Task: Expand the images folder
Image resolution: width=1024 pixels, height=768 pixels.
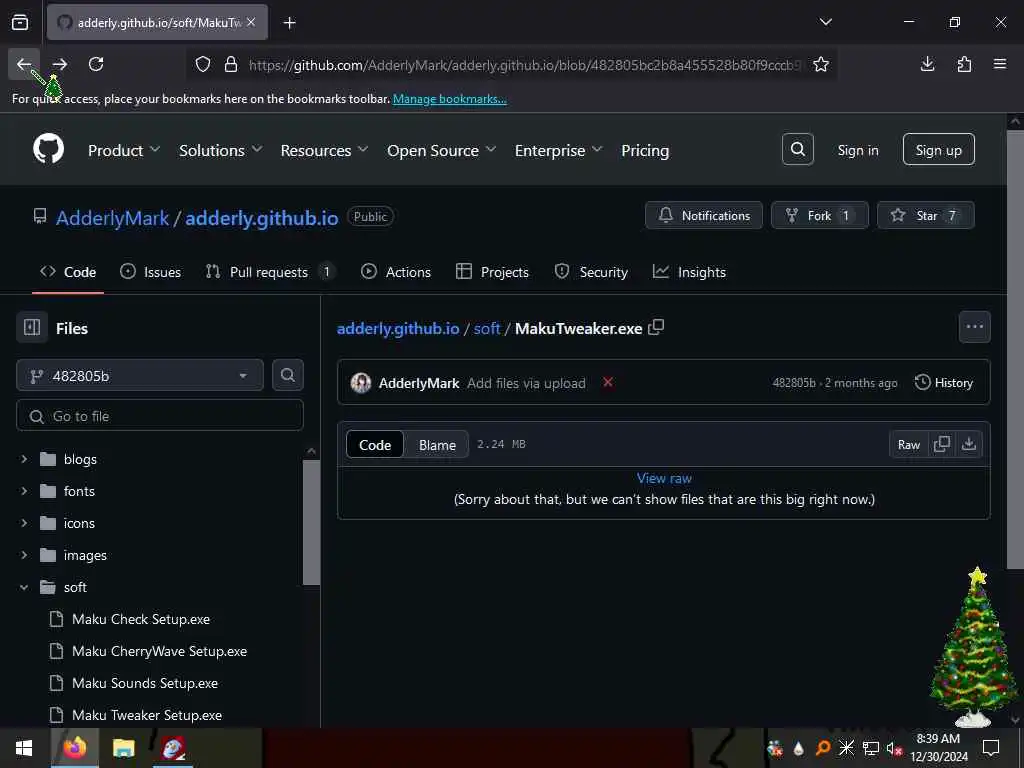Action: coord(24,555)
